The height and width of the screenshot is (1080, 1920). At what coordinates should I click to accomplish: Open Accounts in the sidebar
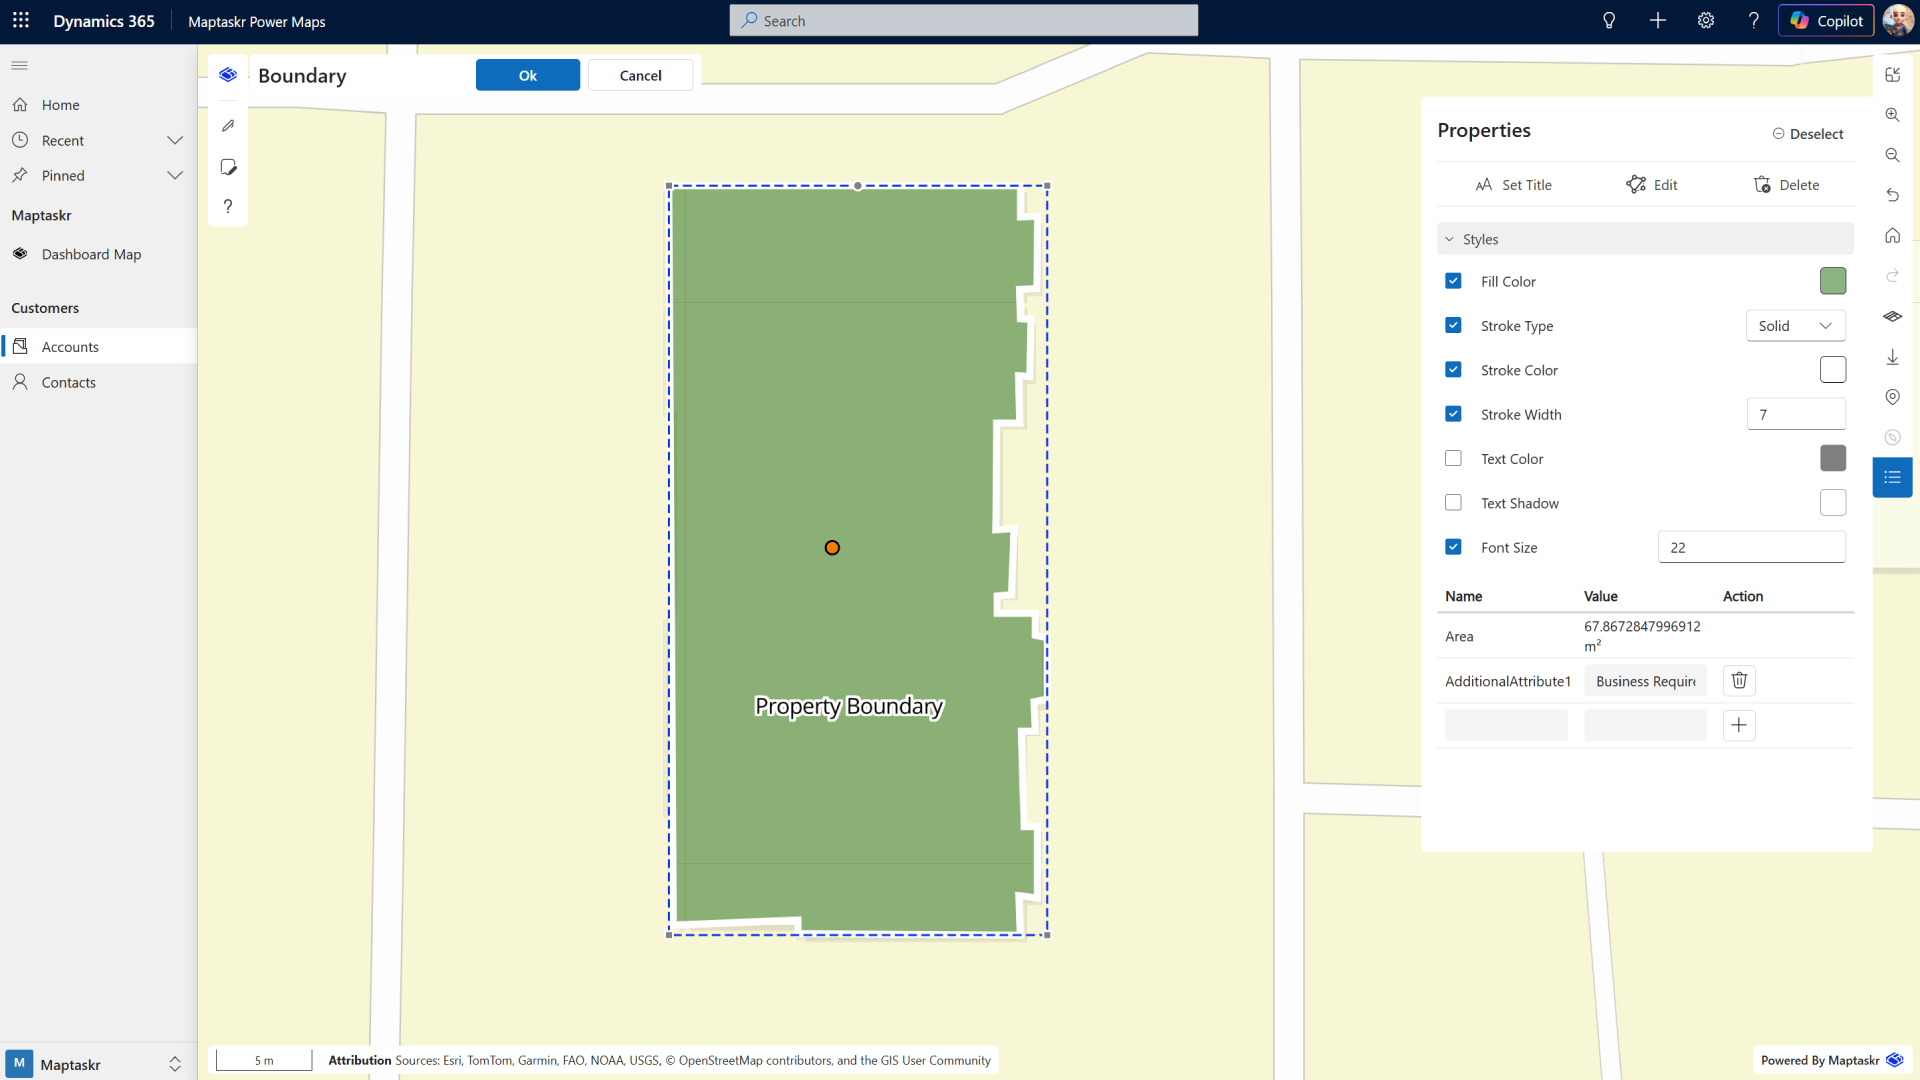click(x=70, y=347)
